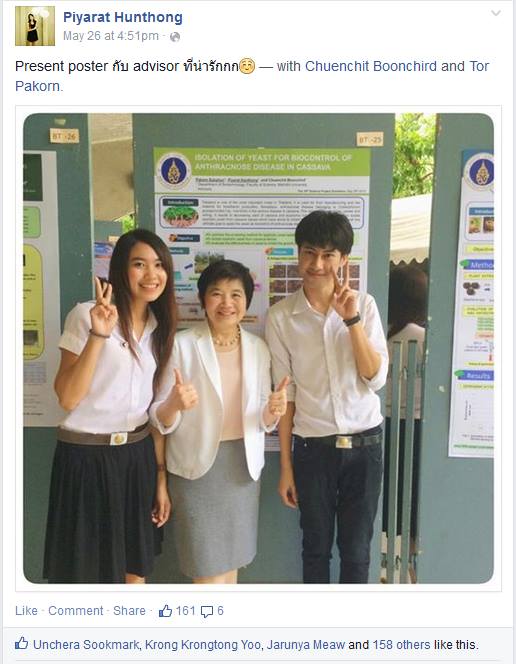View the 6 comments count
Viewport: 516px width, 664px height.
220,611
